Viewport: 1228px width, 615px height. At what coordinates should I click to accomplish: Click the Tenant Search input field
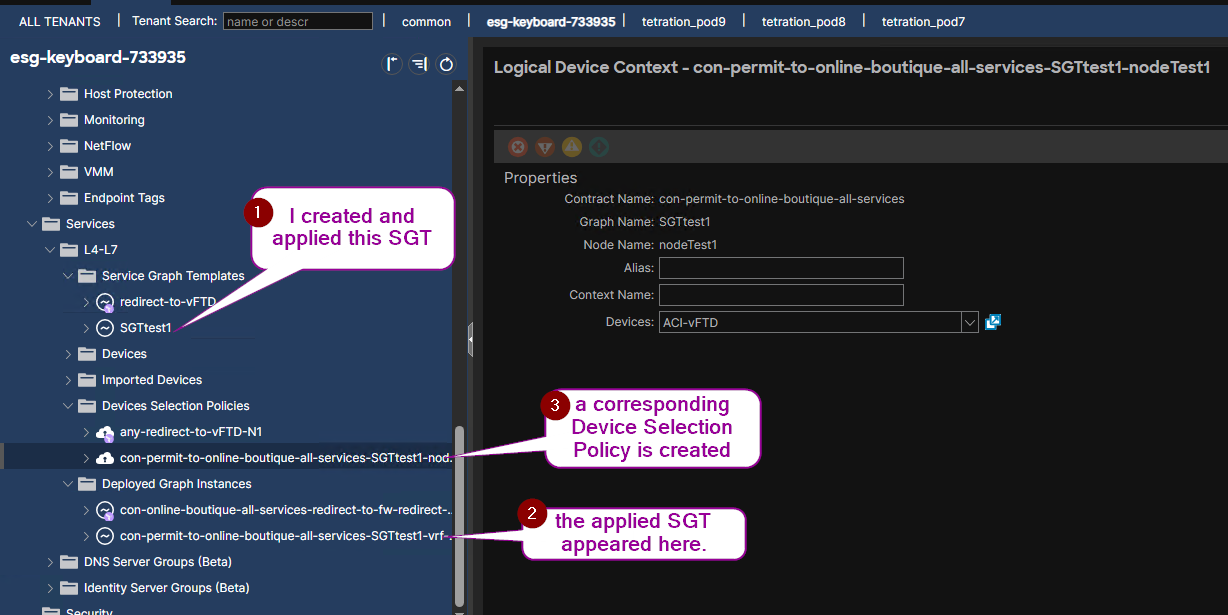pos(298,21)
